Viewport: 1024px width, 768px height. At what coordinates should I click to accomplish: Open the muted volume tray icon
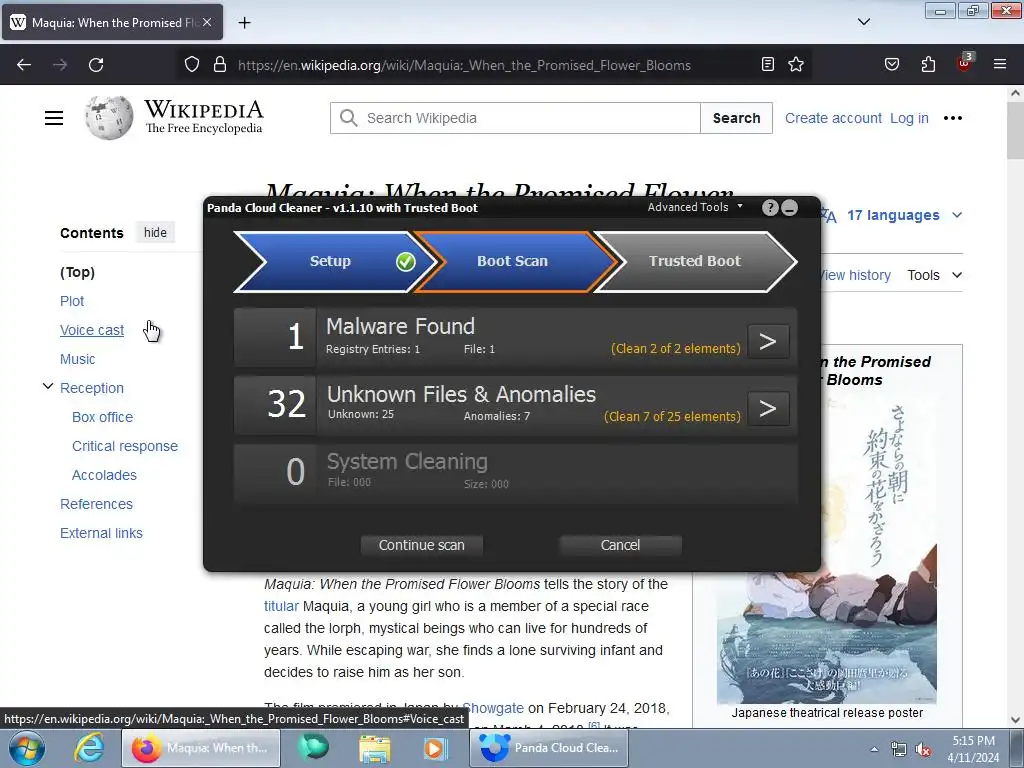coord(923,750)
